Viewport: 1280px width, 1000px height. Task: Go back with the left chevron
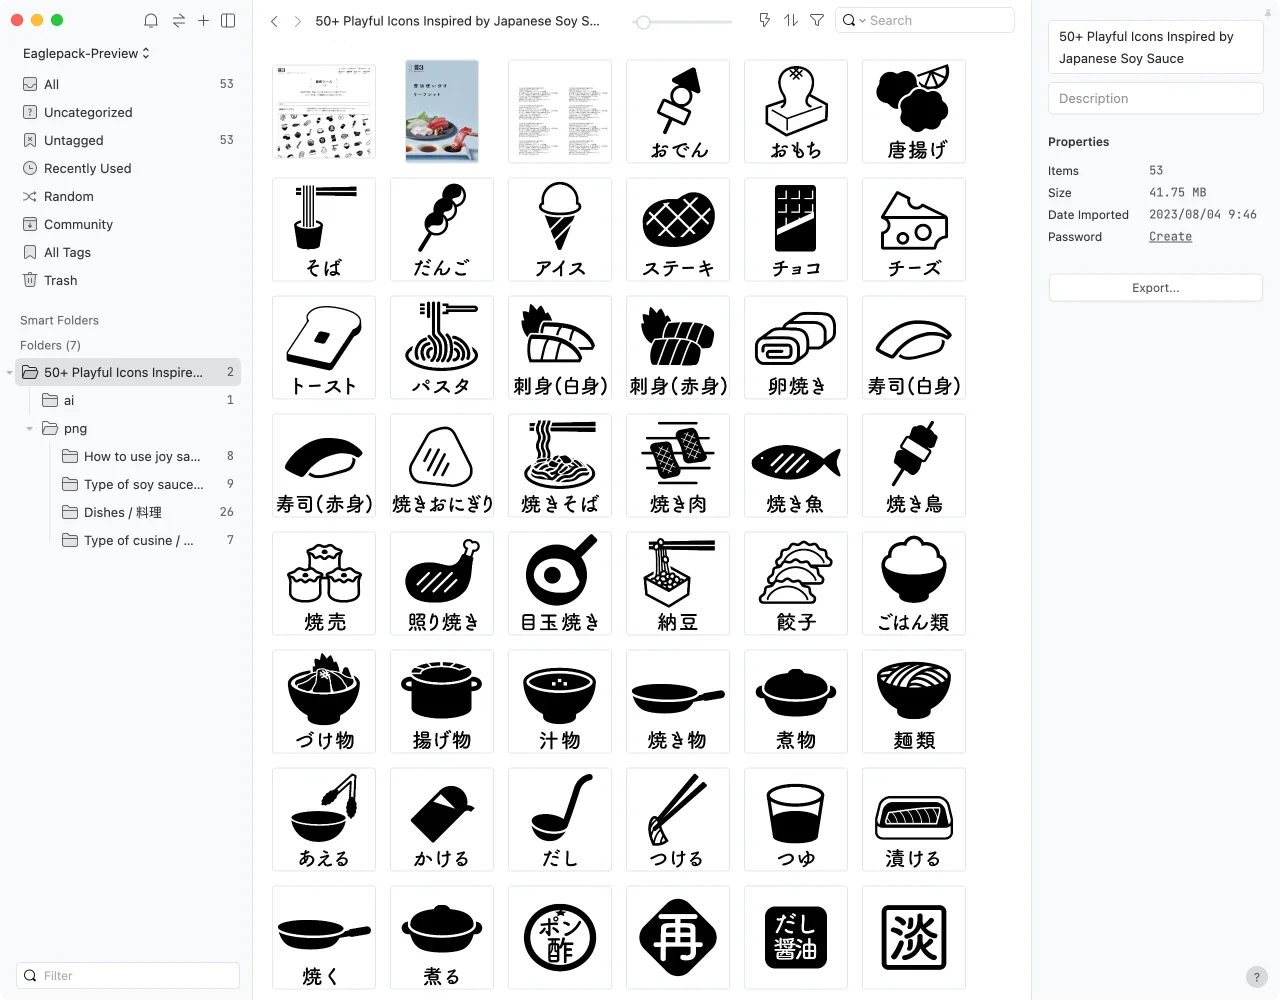274,20
